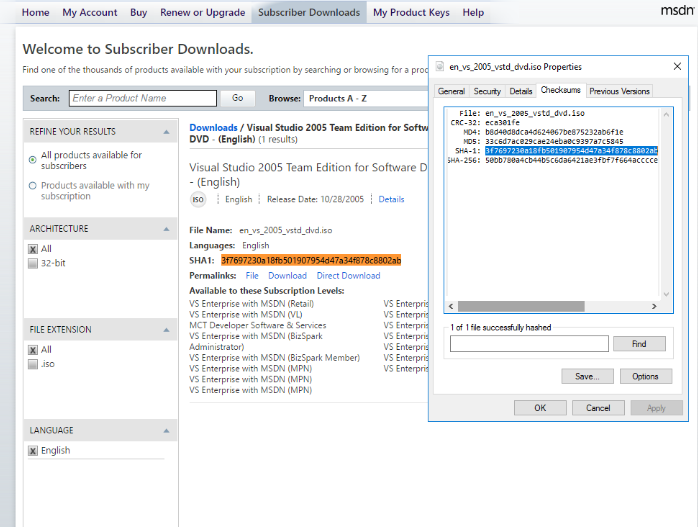Image resolution: width=698 pixels, height=527 pixels.
Task: Click file name en_vs_2005_vstd_dvd.iso on webpage
Action: coord(285,231)
